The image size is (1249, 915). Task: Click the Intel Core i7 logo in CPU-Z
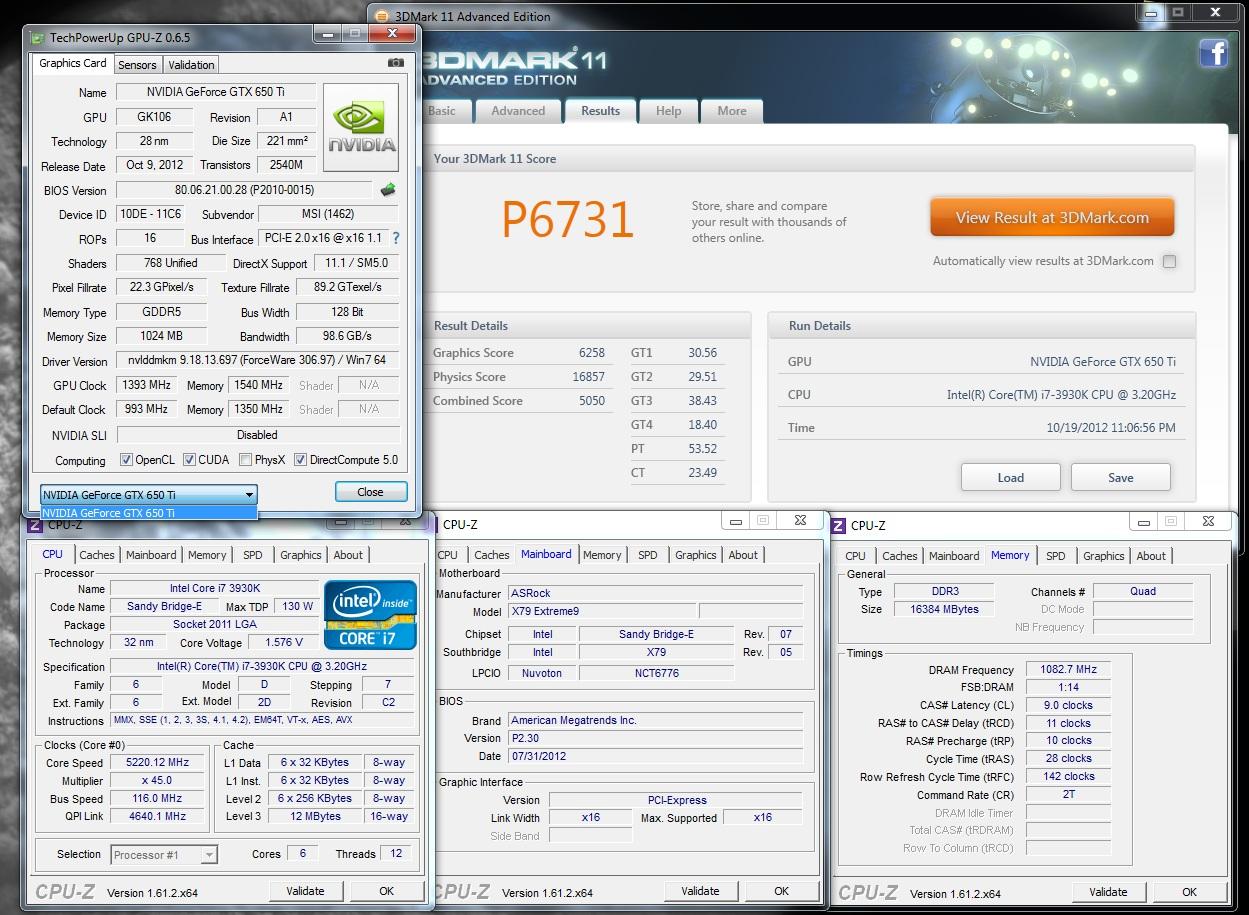370,615
